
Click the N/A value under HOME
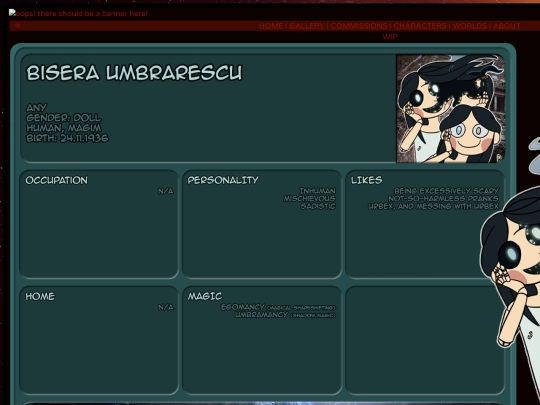point(166,307)
